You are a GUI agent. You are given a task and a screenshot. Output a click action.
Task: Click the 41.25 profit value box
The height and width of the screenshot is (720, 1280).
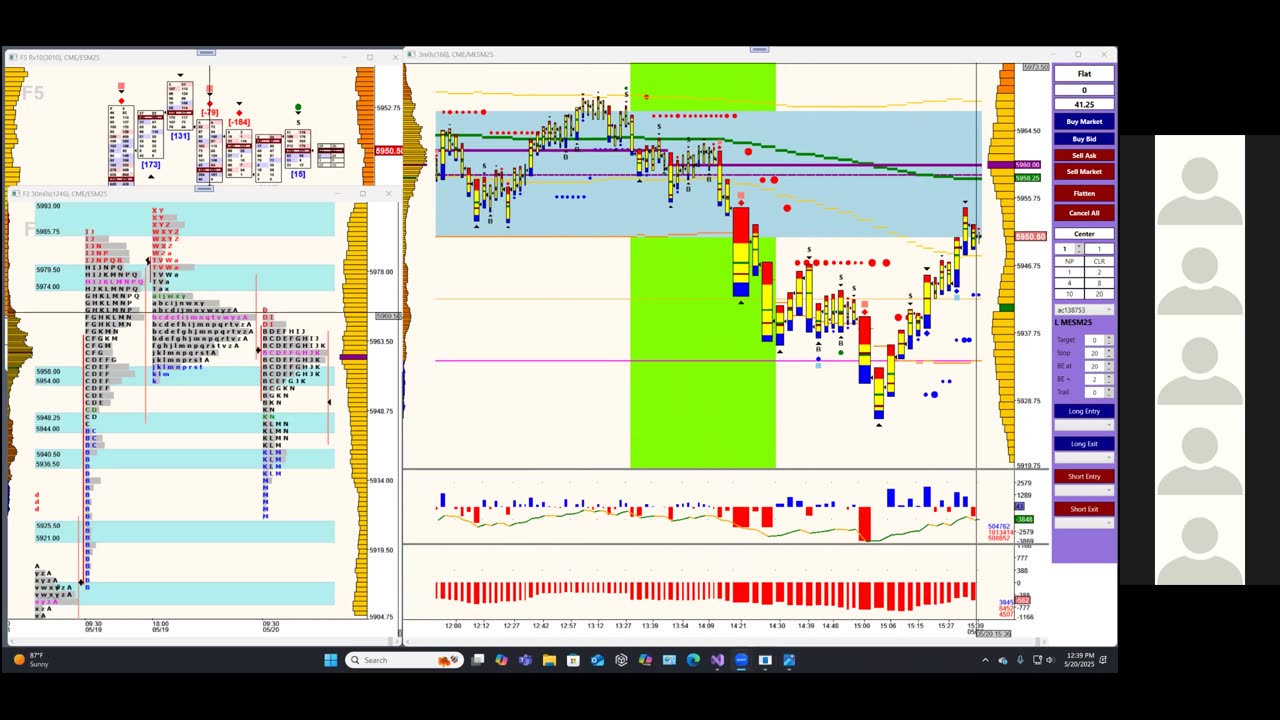[x=1084, y=104]
